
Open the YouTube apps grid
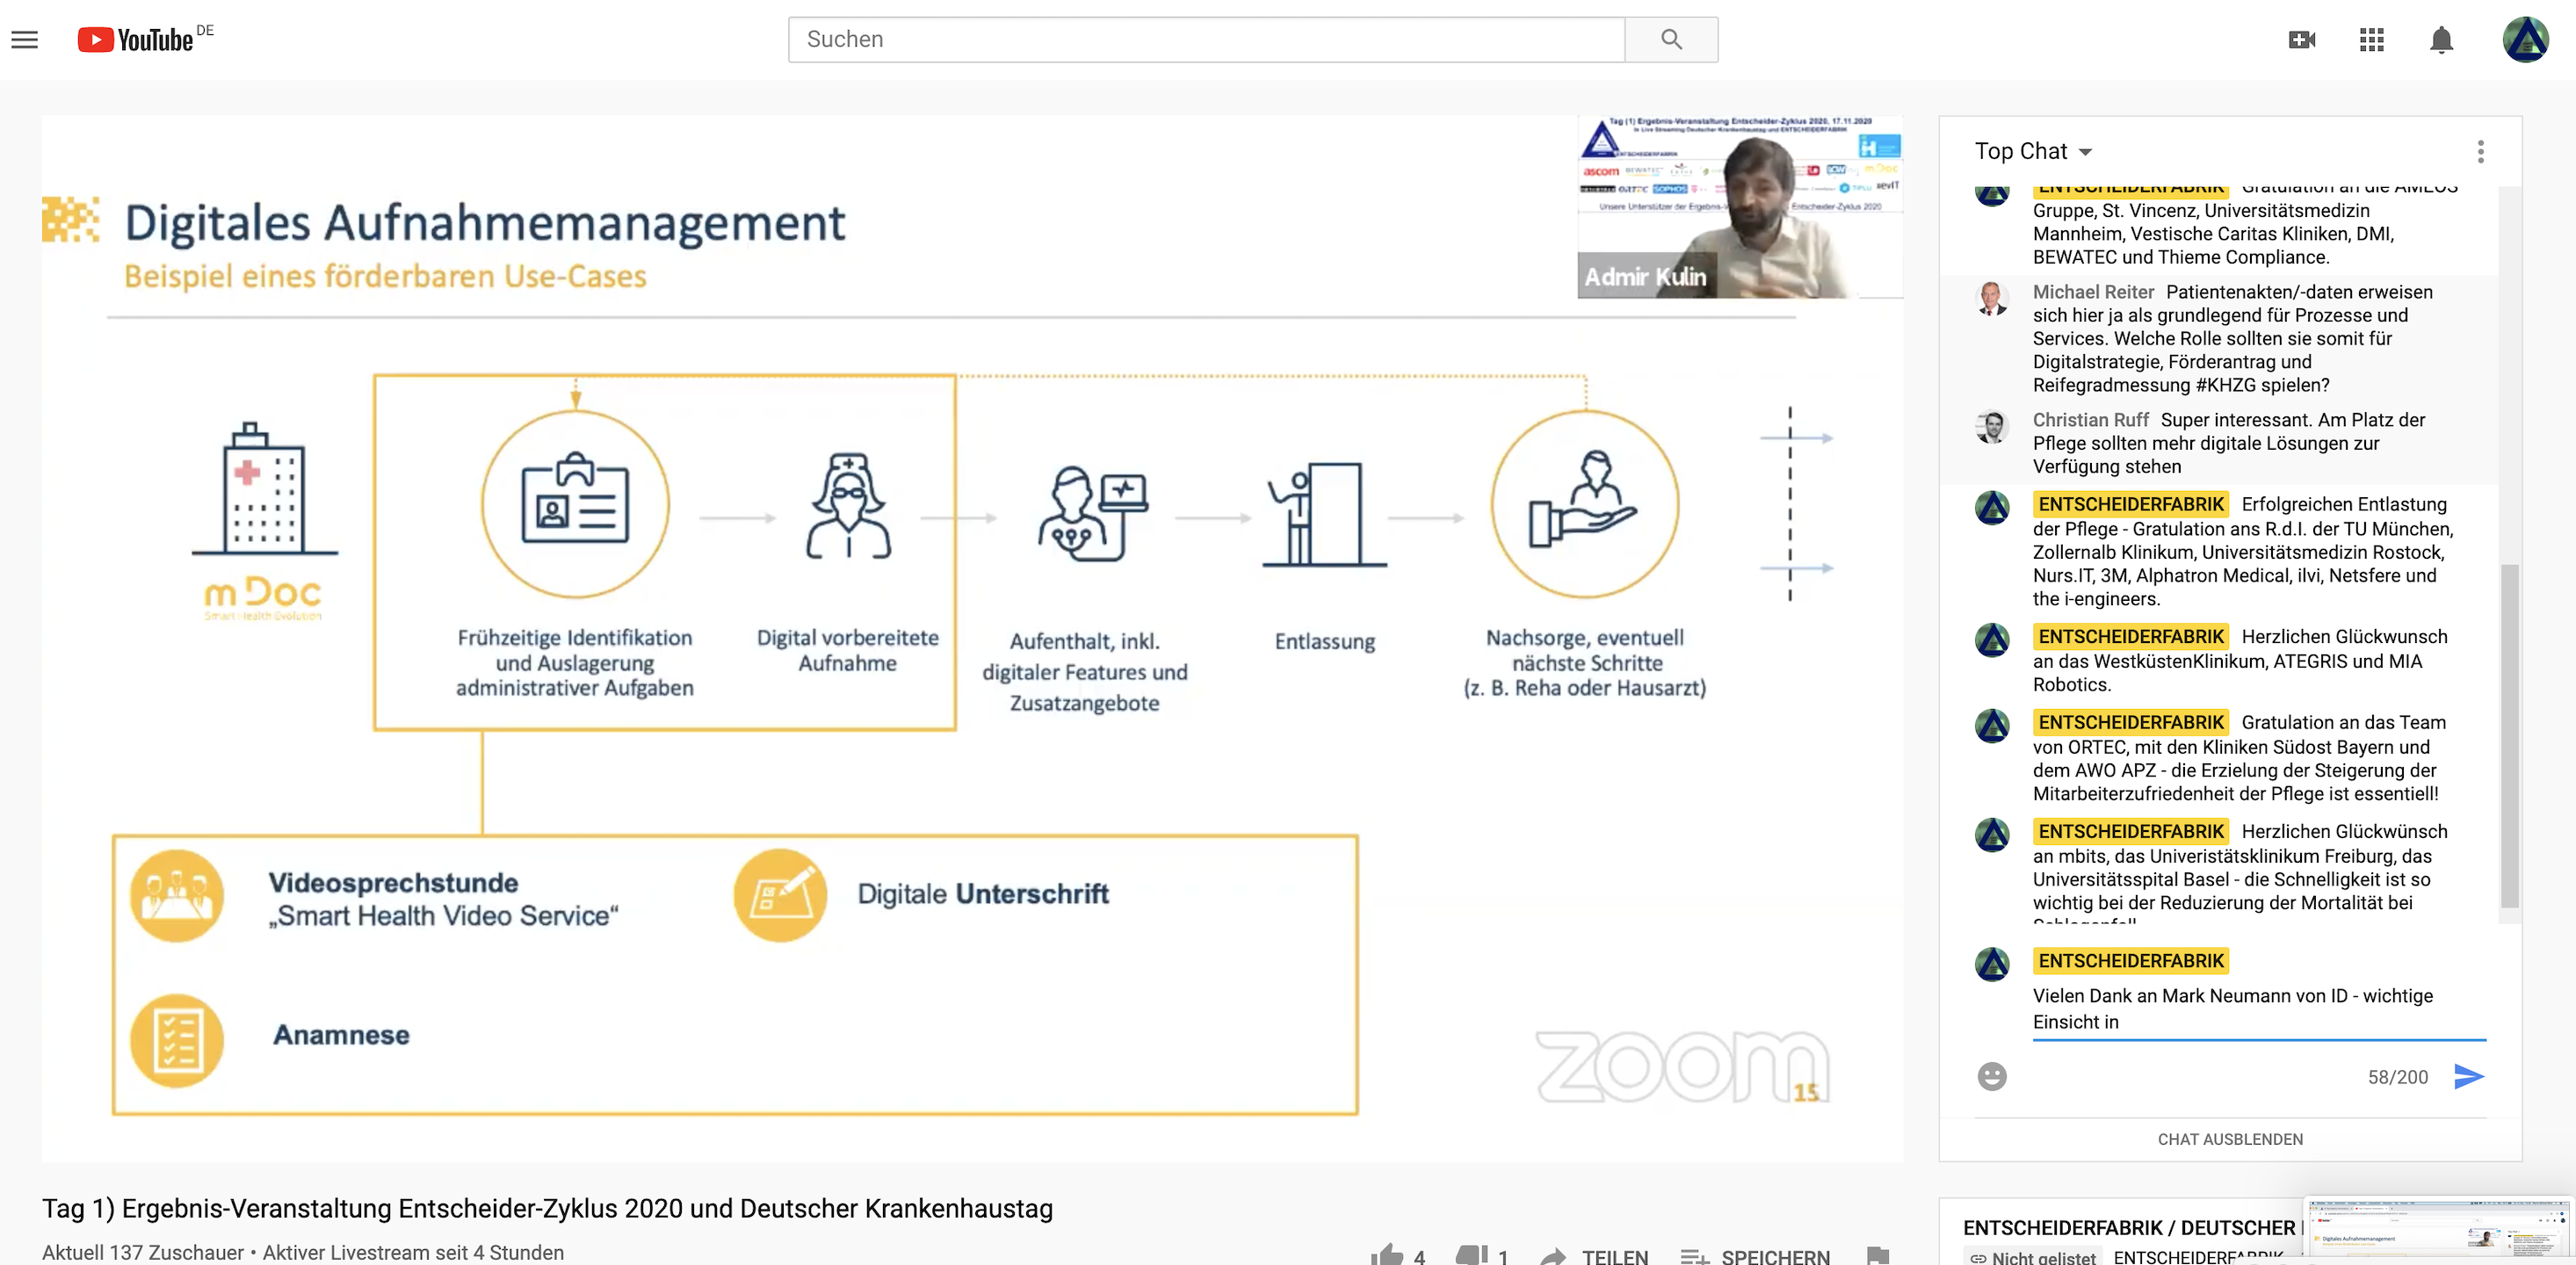(x=2372, y=39)
